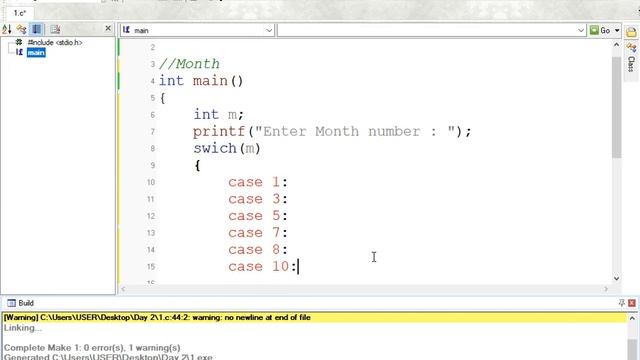Viewport: 640px width, 360px height.
Task: Click 'case 7:' on line 13
Action: coord(258,233)
